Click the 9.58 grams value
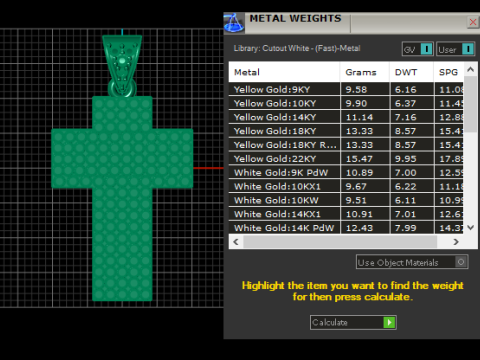 coord(356,90)
